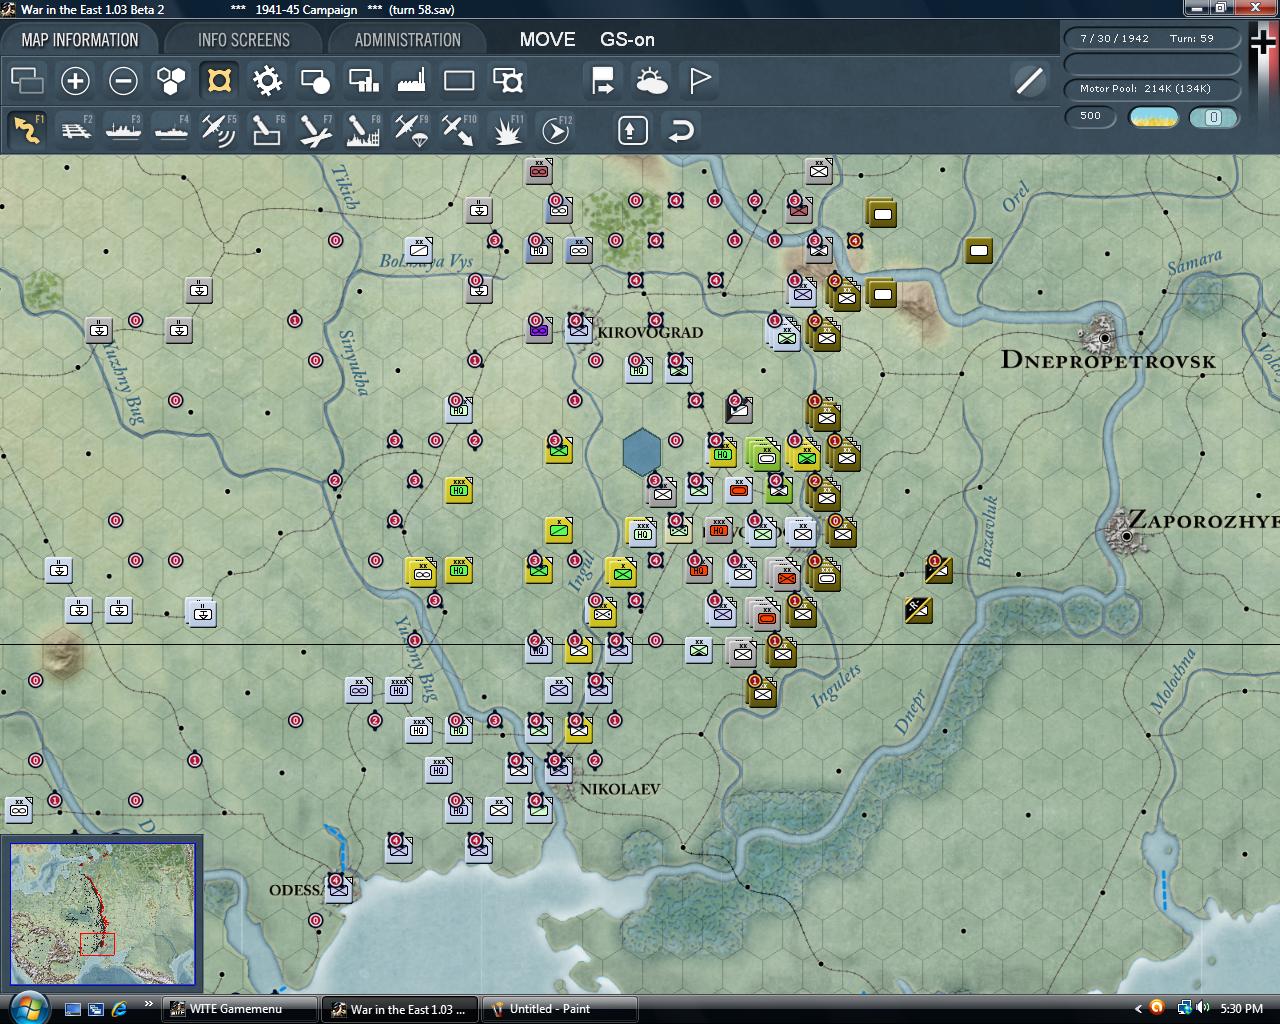
Task: Click the overlapping windows map toggle icon
Action: [x=27, y=80]
